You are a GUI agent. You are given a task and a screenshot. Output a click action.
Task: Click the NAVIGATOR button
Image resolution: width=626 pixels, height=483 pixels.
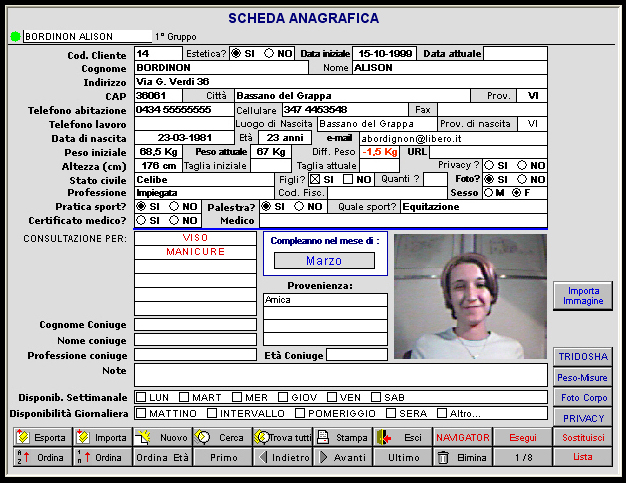pyautogui.click(x=463, y=437)
